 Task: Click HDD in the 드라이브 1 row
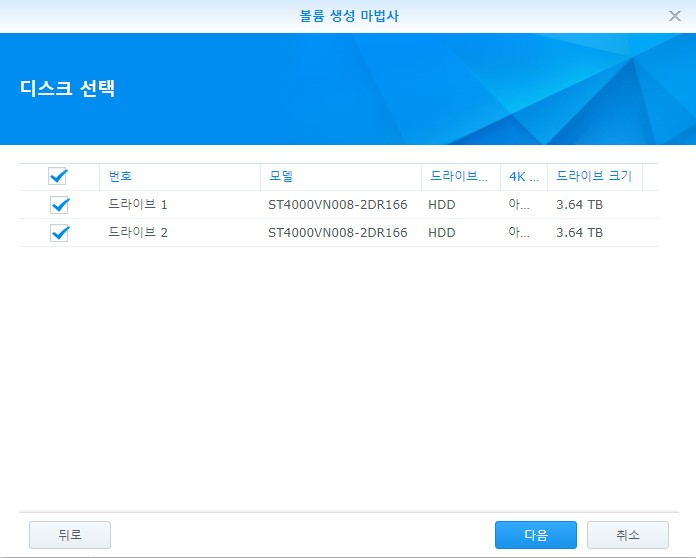click(442, 205)
